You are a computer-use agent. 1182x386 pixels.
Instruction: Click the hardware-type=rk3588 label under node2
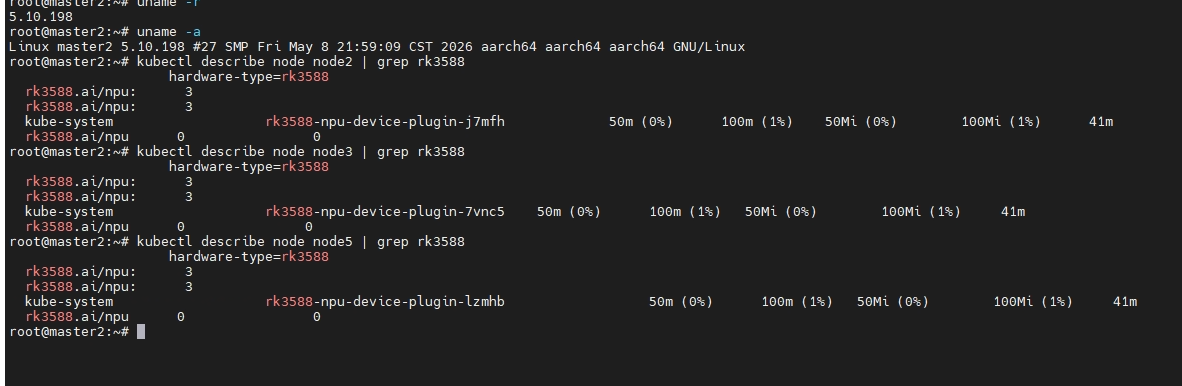(249, 77)
